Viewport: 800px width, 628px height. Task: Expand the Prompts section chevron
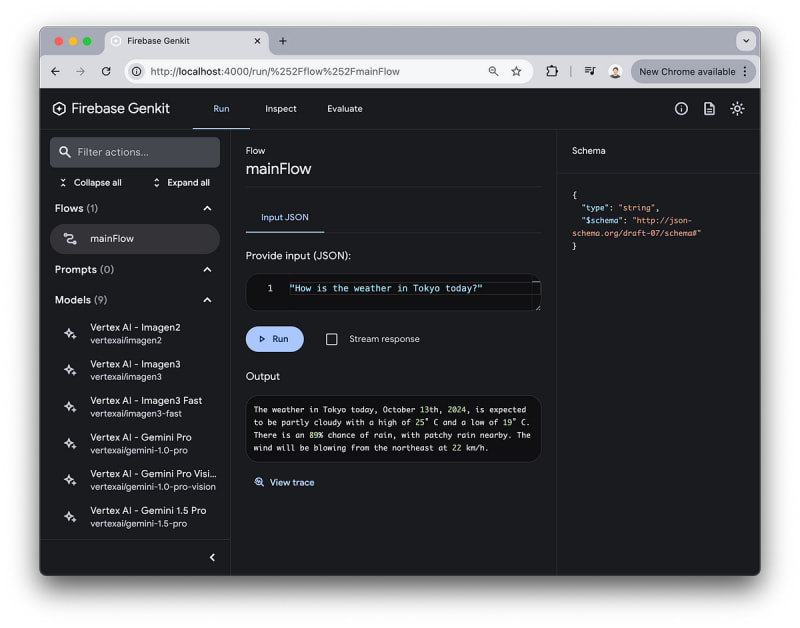(207, 269)
